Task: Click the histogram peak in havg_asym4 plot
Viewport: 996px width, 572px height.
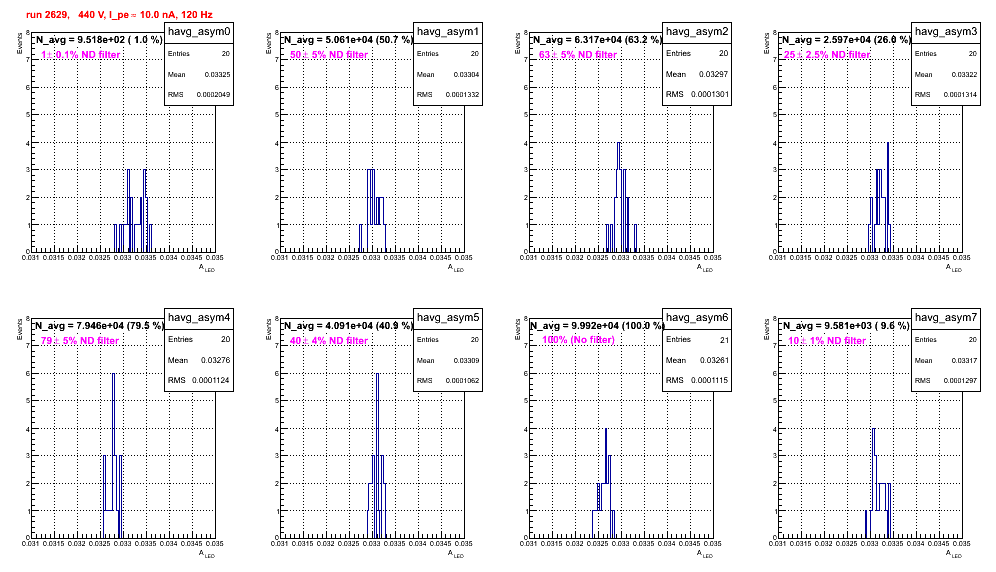Action: (113, 413)
